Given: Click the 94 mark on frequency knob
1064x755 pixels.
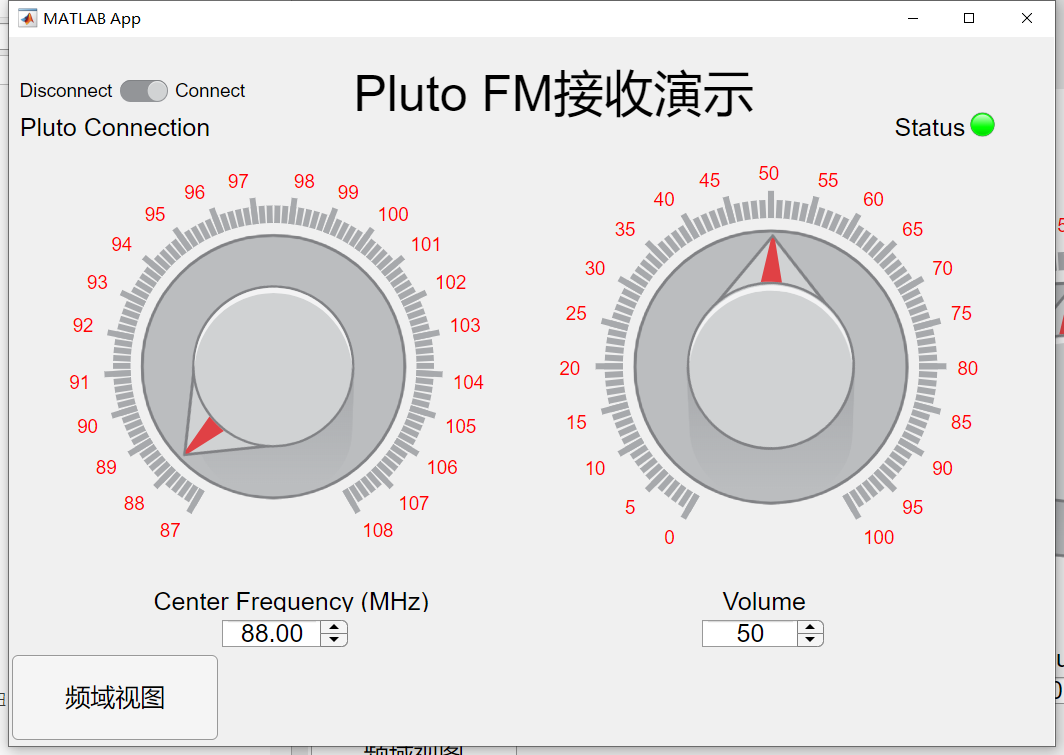Looking at the screenshot, I should click(x=121, y=244).
